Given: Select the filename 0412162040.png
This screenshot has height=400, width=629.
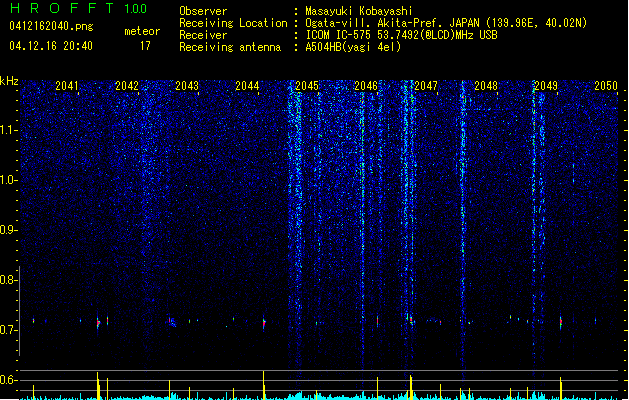Looking at the screenshot, I should tap(51, 26).
